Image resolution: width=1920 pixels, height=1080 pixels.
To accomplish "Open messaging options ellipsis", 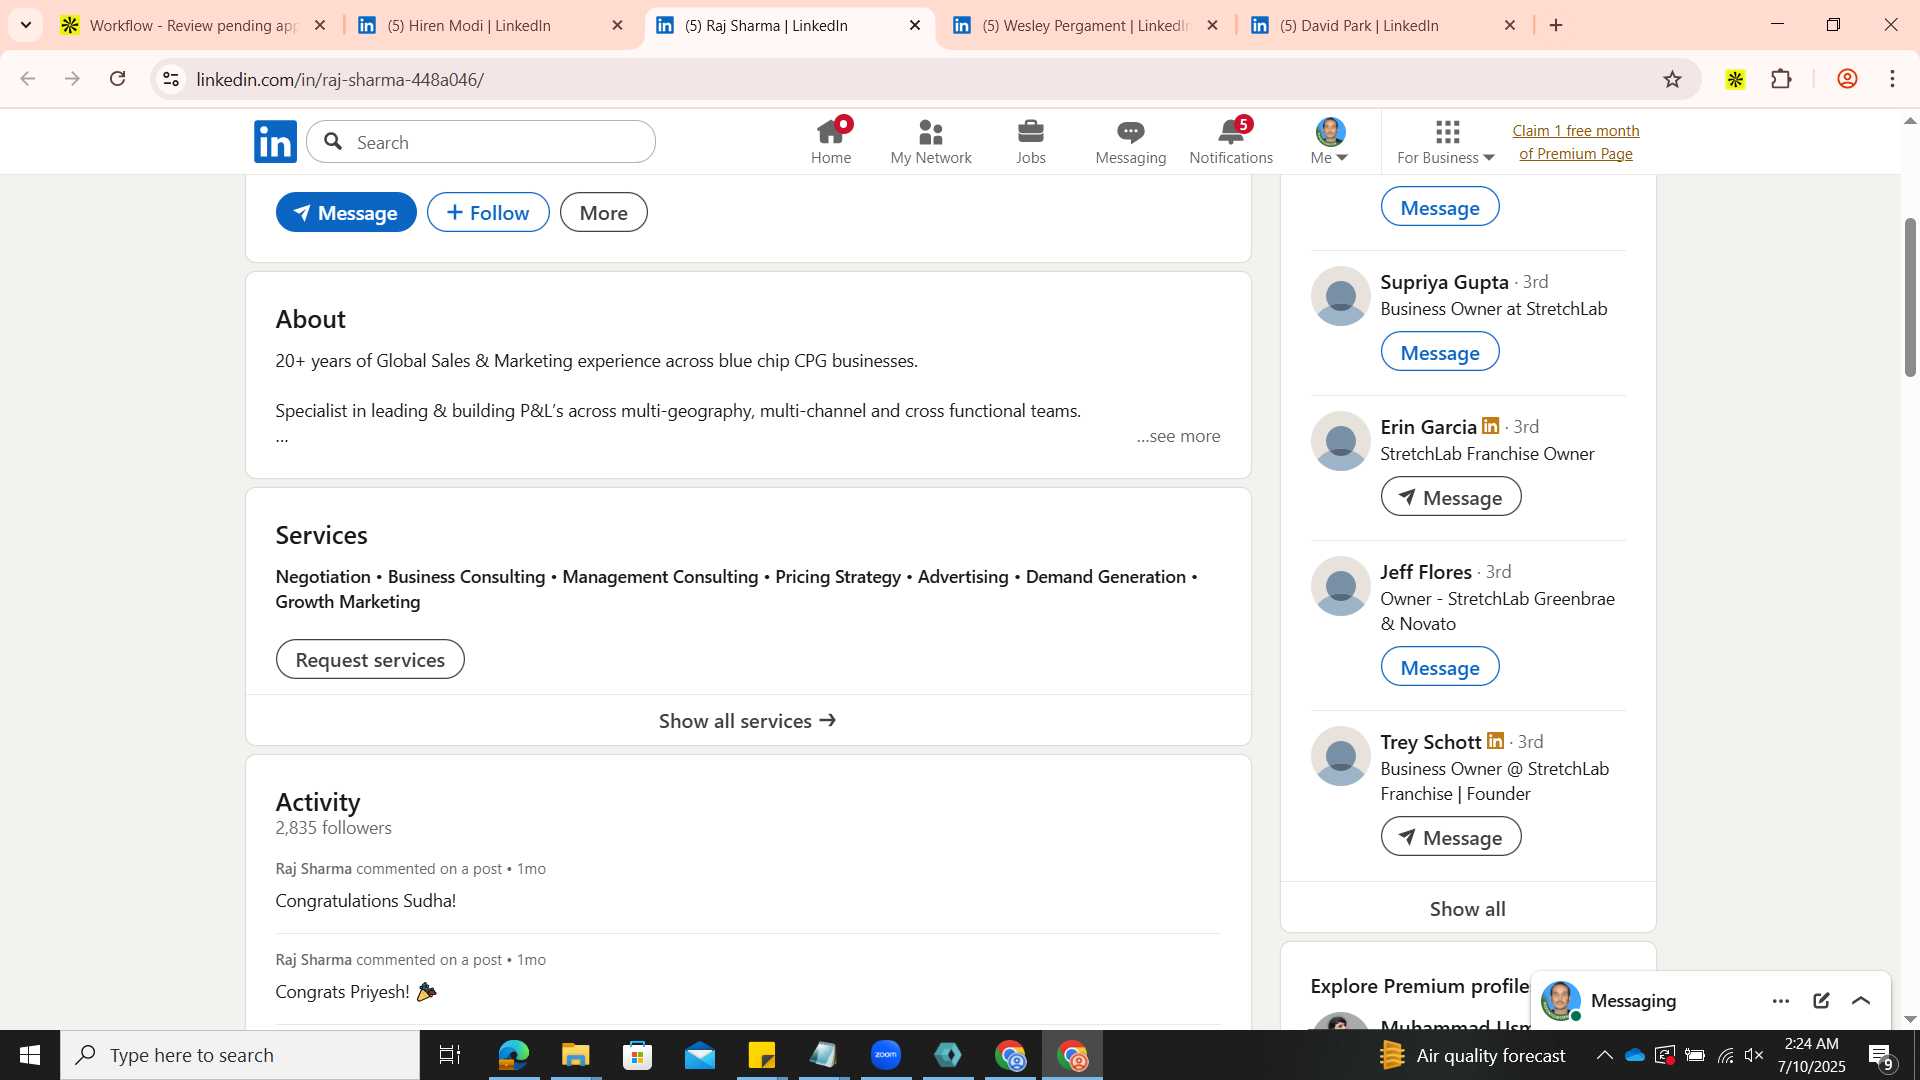I will click(1780, 1001).
